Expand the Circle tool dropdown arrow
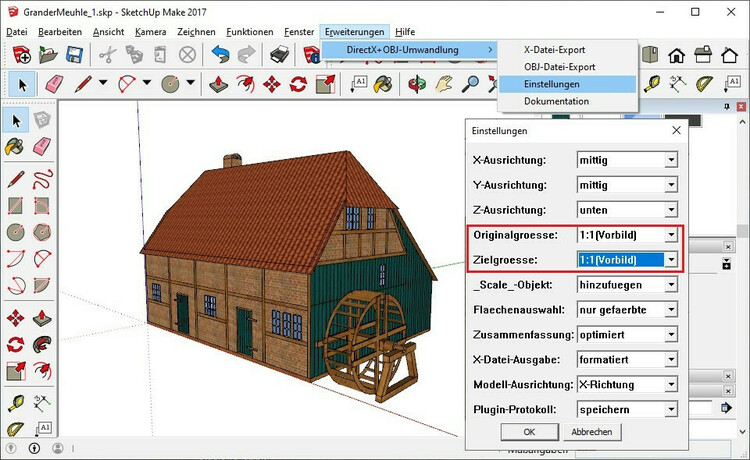 190,83
